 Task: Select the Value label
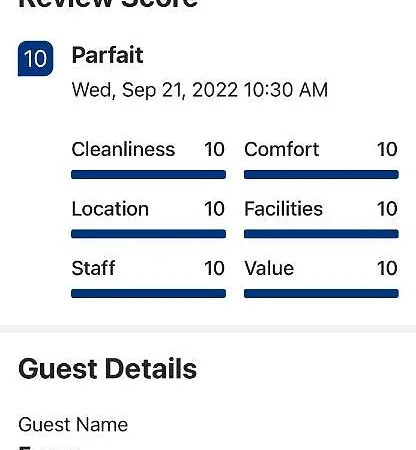[x=269, y=268]
